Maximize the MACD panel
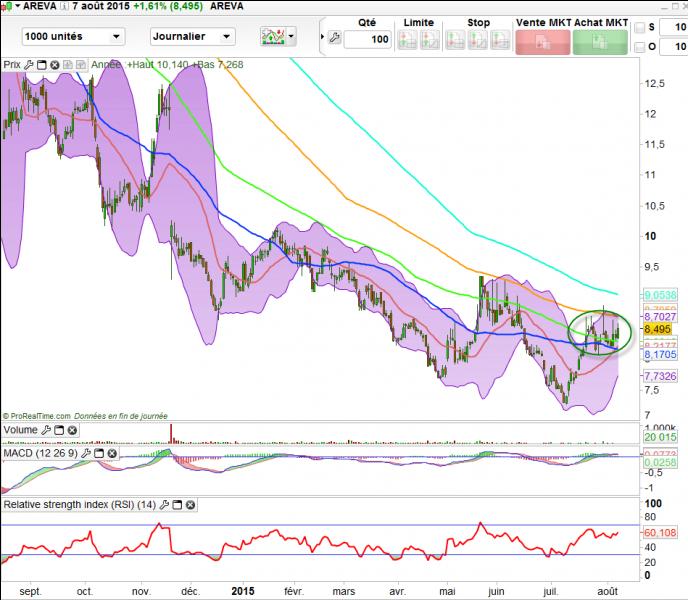Image resolution: width=688 pixels, height=600 pixels. click(x=99, y=453)
